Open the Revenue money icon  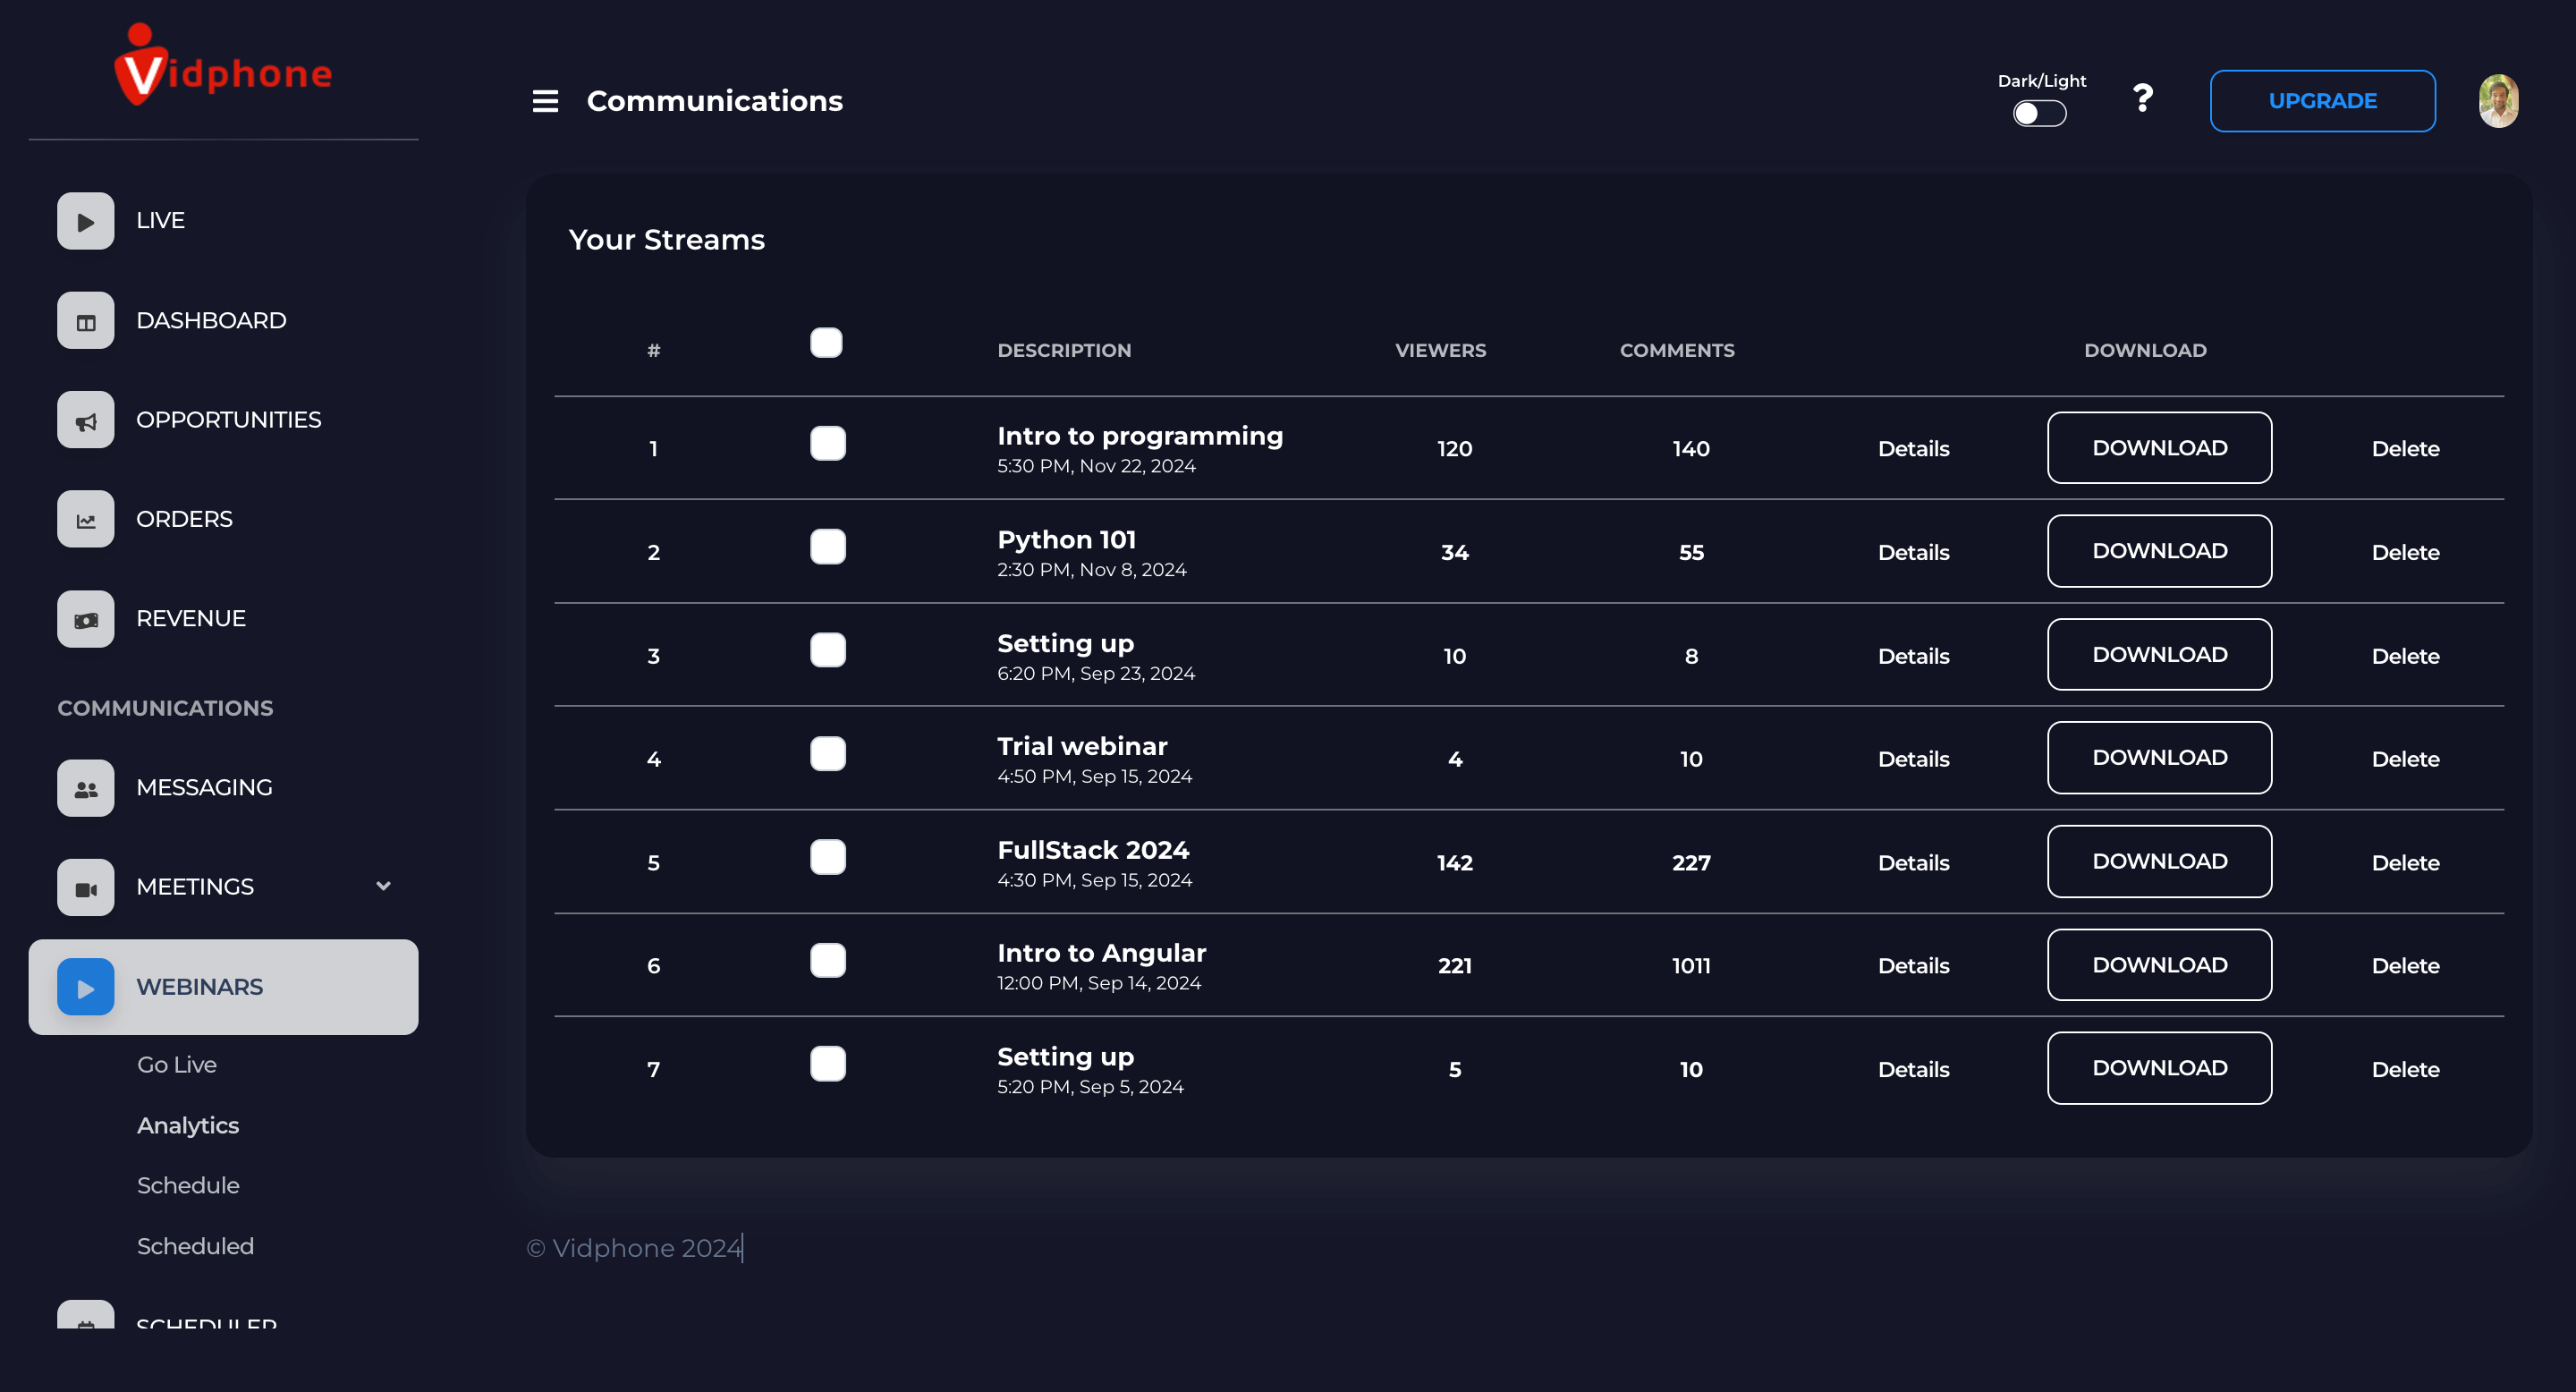click(85, 619)
